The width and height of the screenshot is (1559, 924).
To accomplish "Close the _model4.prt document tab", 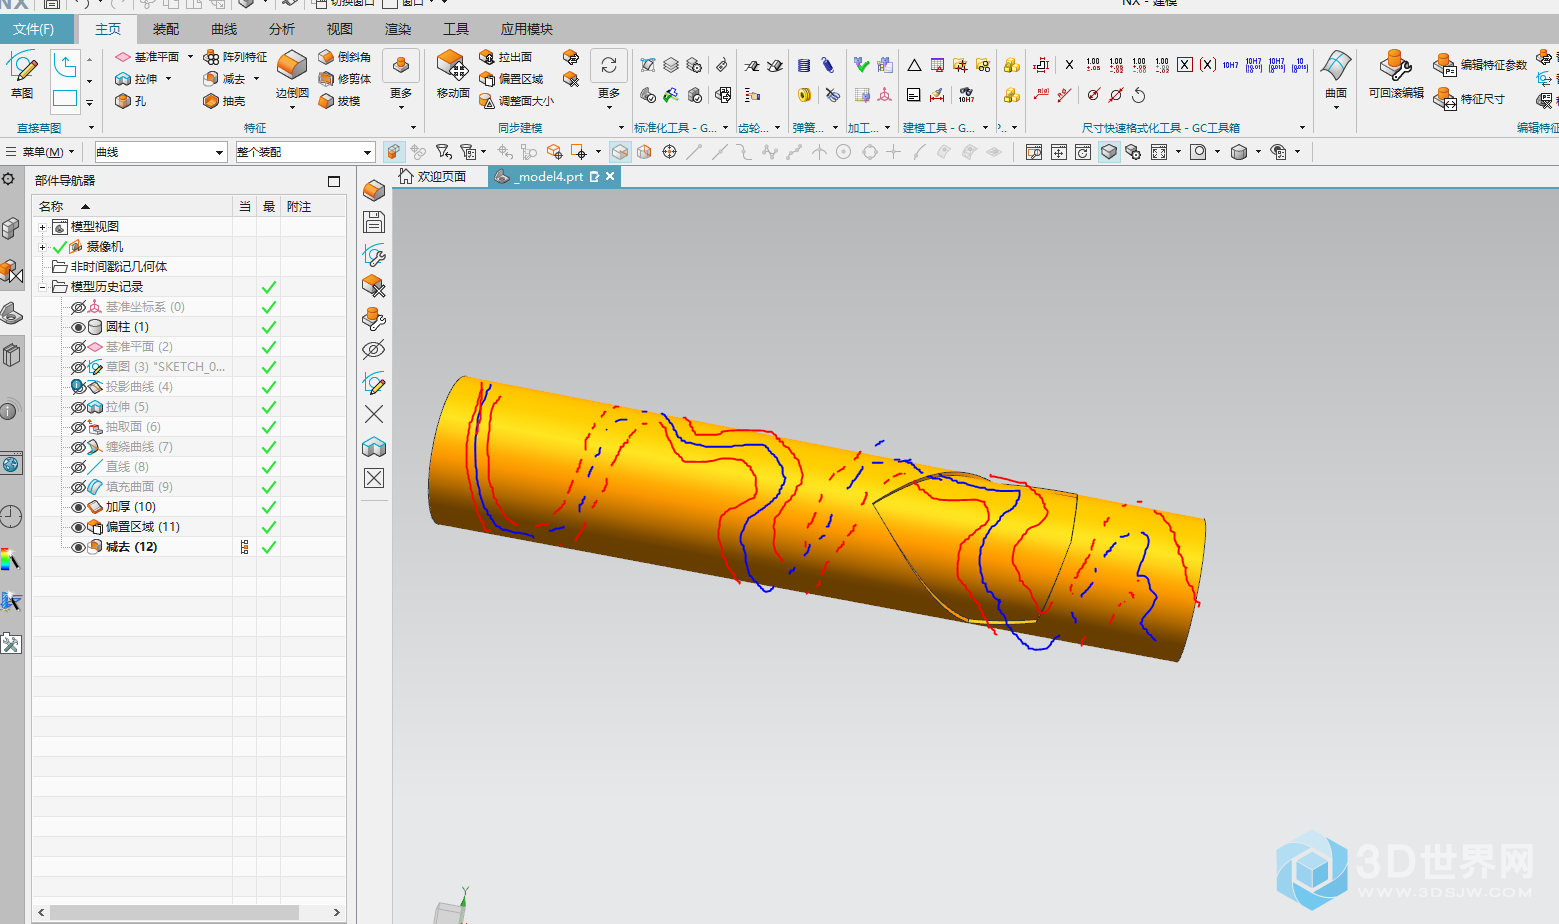I will (x=610, y=176).
